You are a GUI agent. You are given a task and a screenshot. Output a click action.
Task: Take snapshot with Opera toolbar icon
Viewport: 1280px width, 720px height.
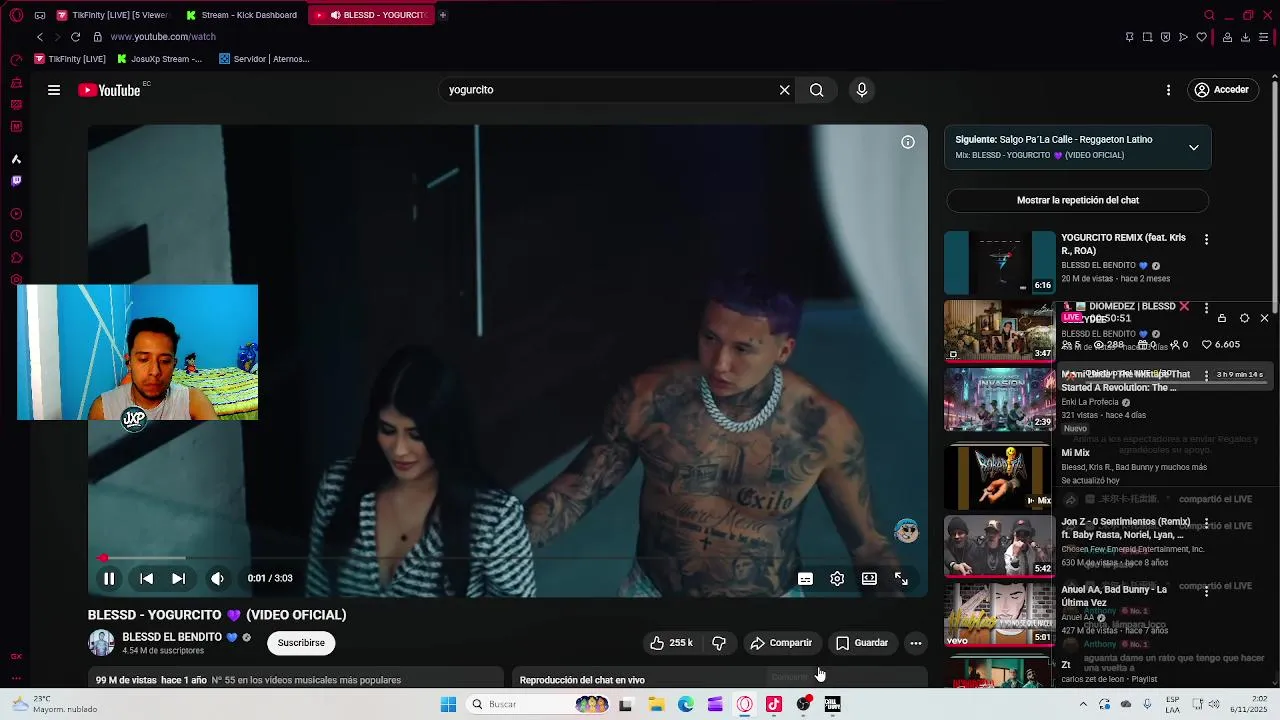pos(1147,37)
